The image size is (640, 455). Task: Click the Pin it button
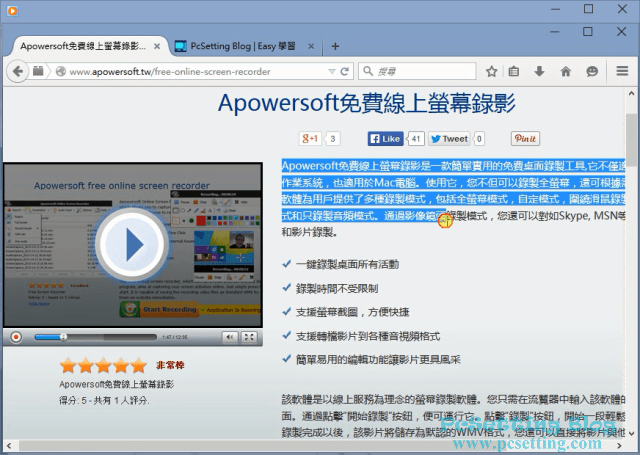pos(525,139)
